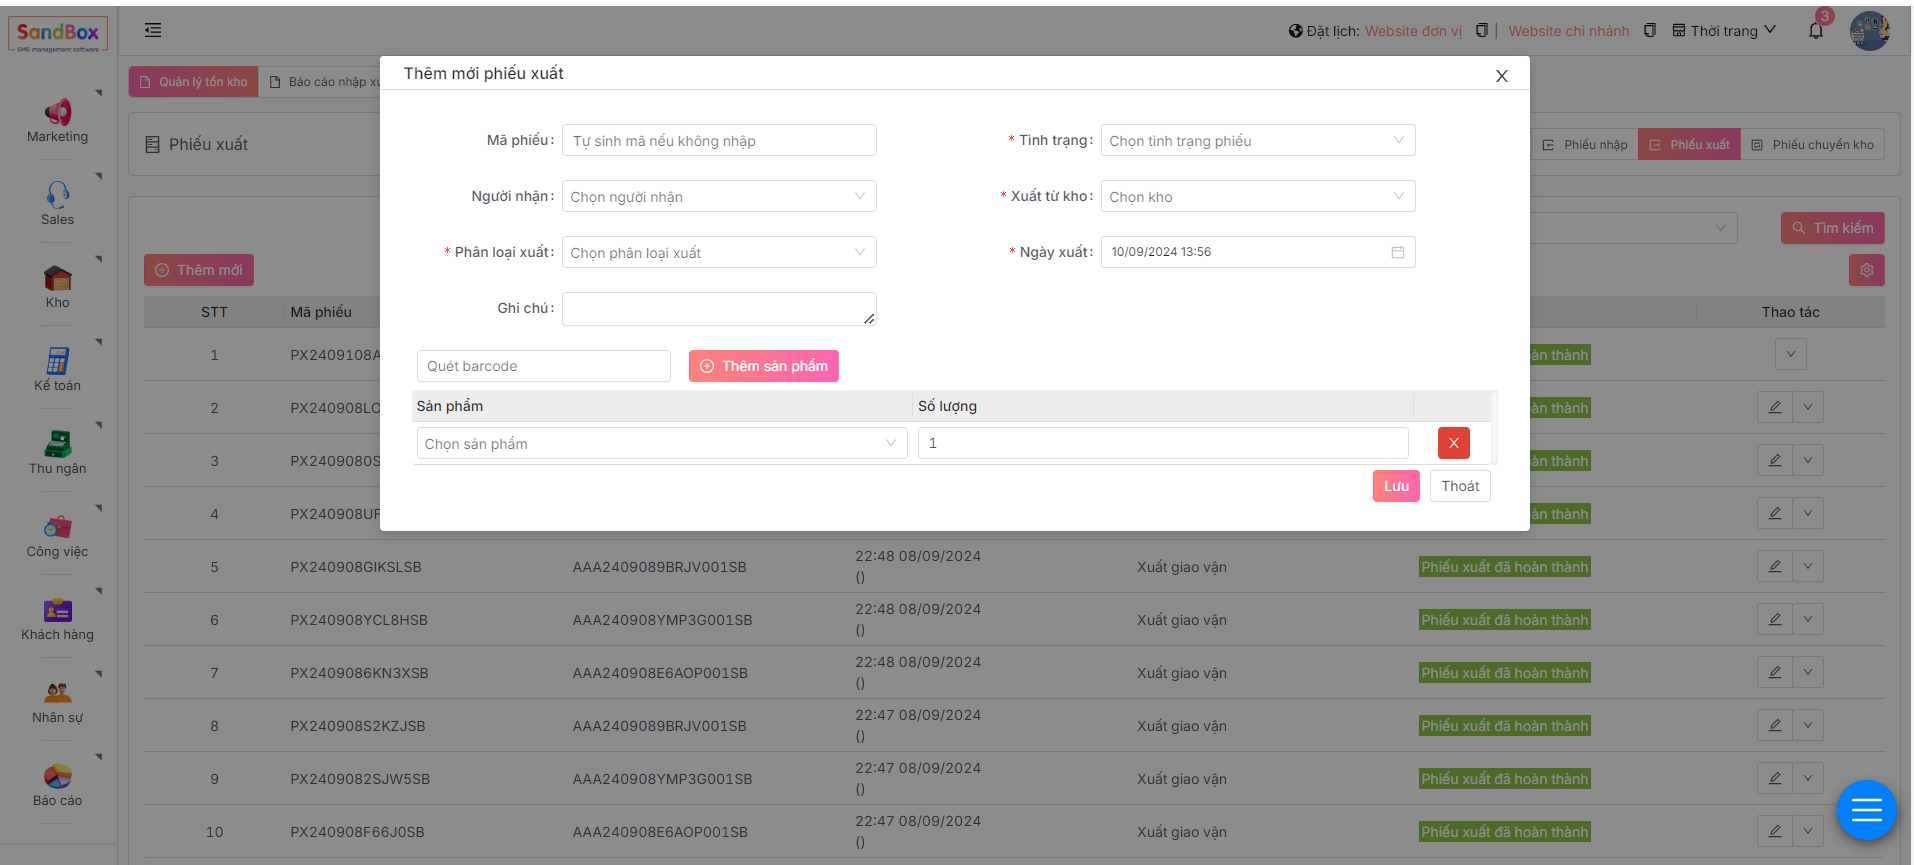Click the Quét barcode input field
This screenshot has height=865, width=1914.
pos(543,366)
